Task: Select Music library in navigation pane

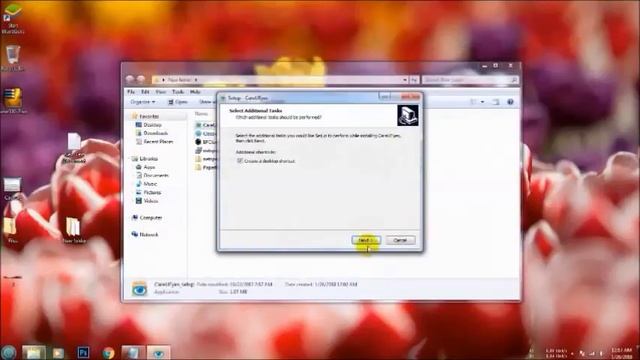Action: pos(150,184)
